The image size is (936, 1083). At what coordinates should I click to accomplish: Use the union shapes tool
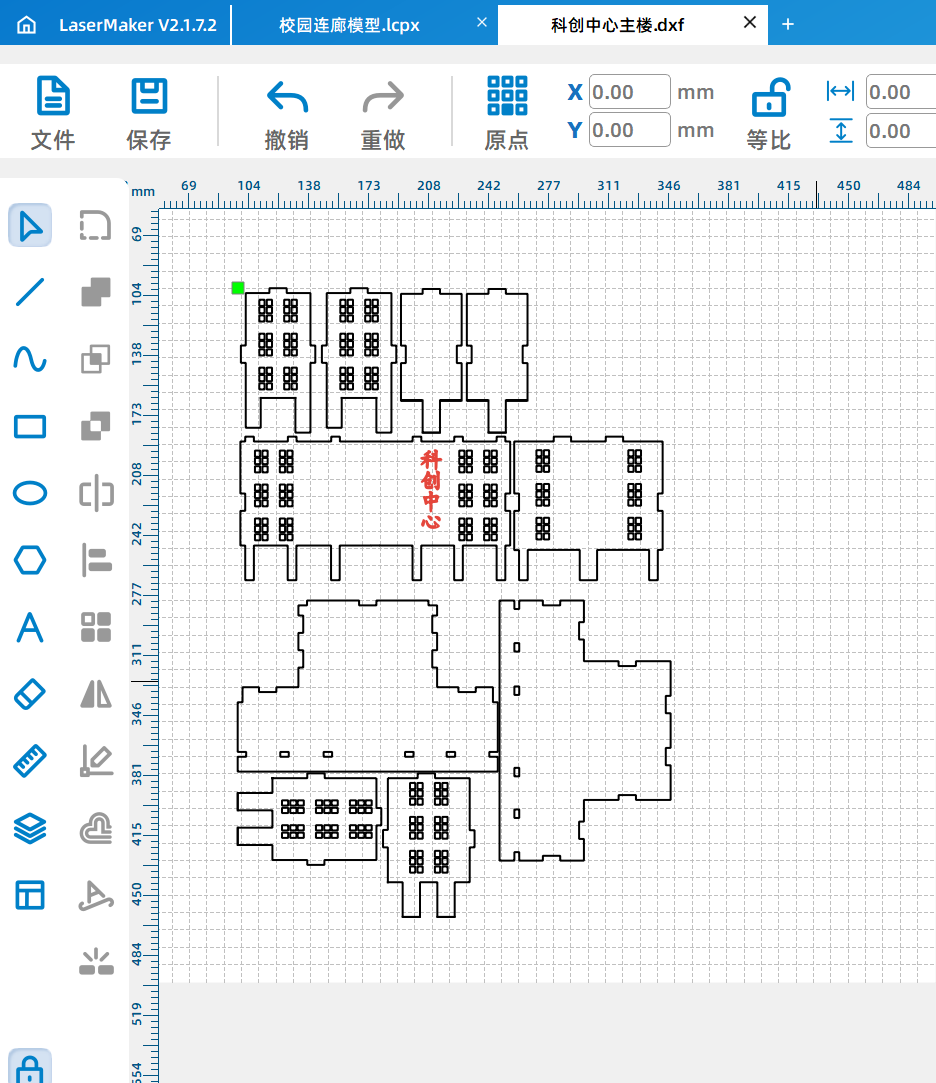click(96, 292)
